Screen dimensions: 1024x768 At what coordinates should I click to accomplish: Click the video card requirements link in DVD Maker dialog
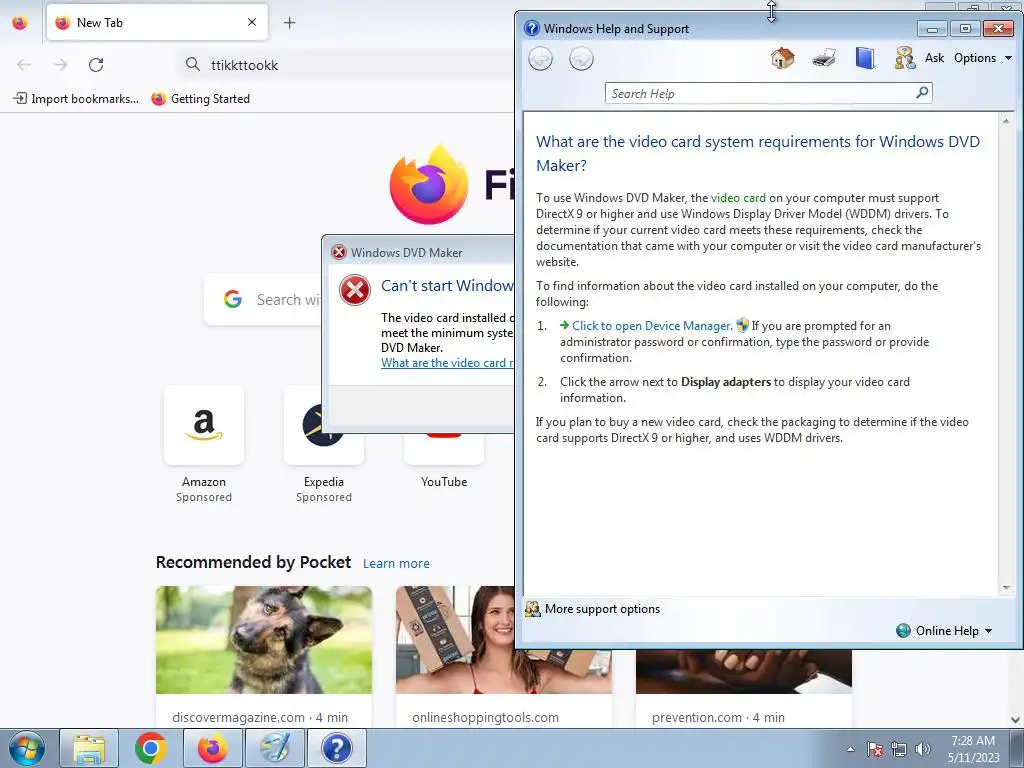tap(447, 363)
